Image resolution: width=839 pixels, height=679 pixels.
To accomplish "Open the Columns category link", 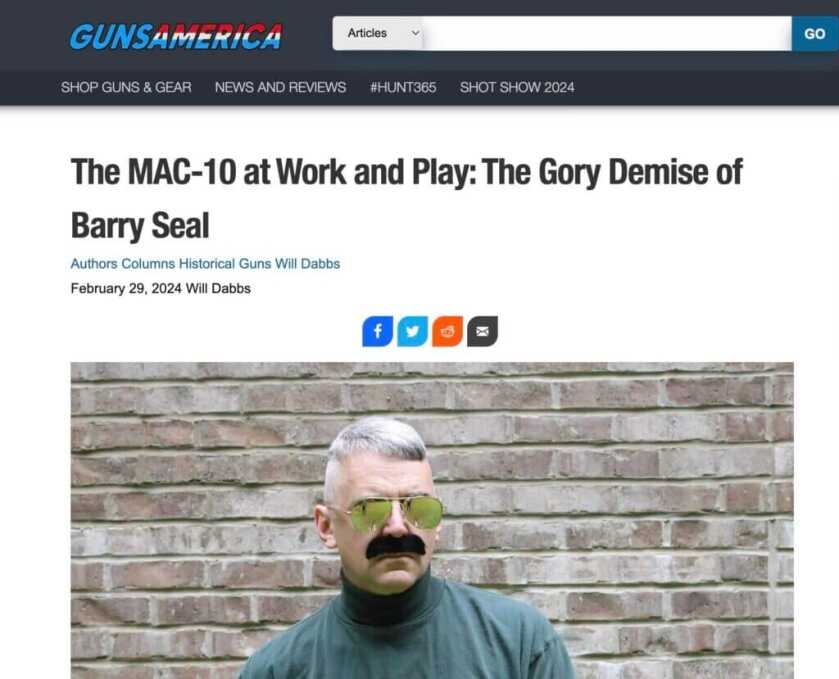I will coord(148,264).
